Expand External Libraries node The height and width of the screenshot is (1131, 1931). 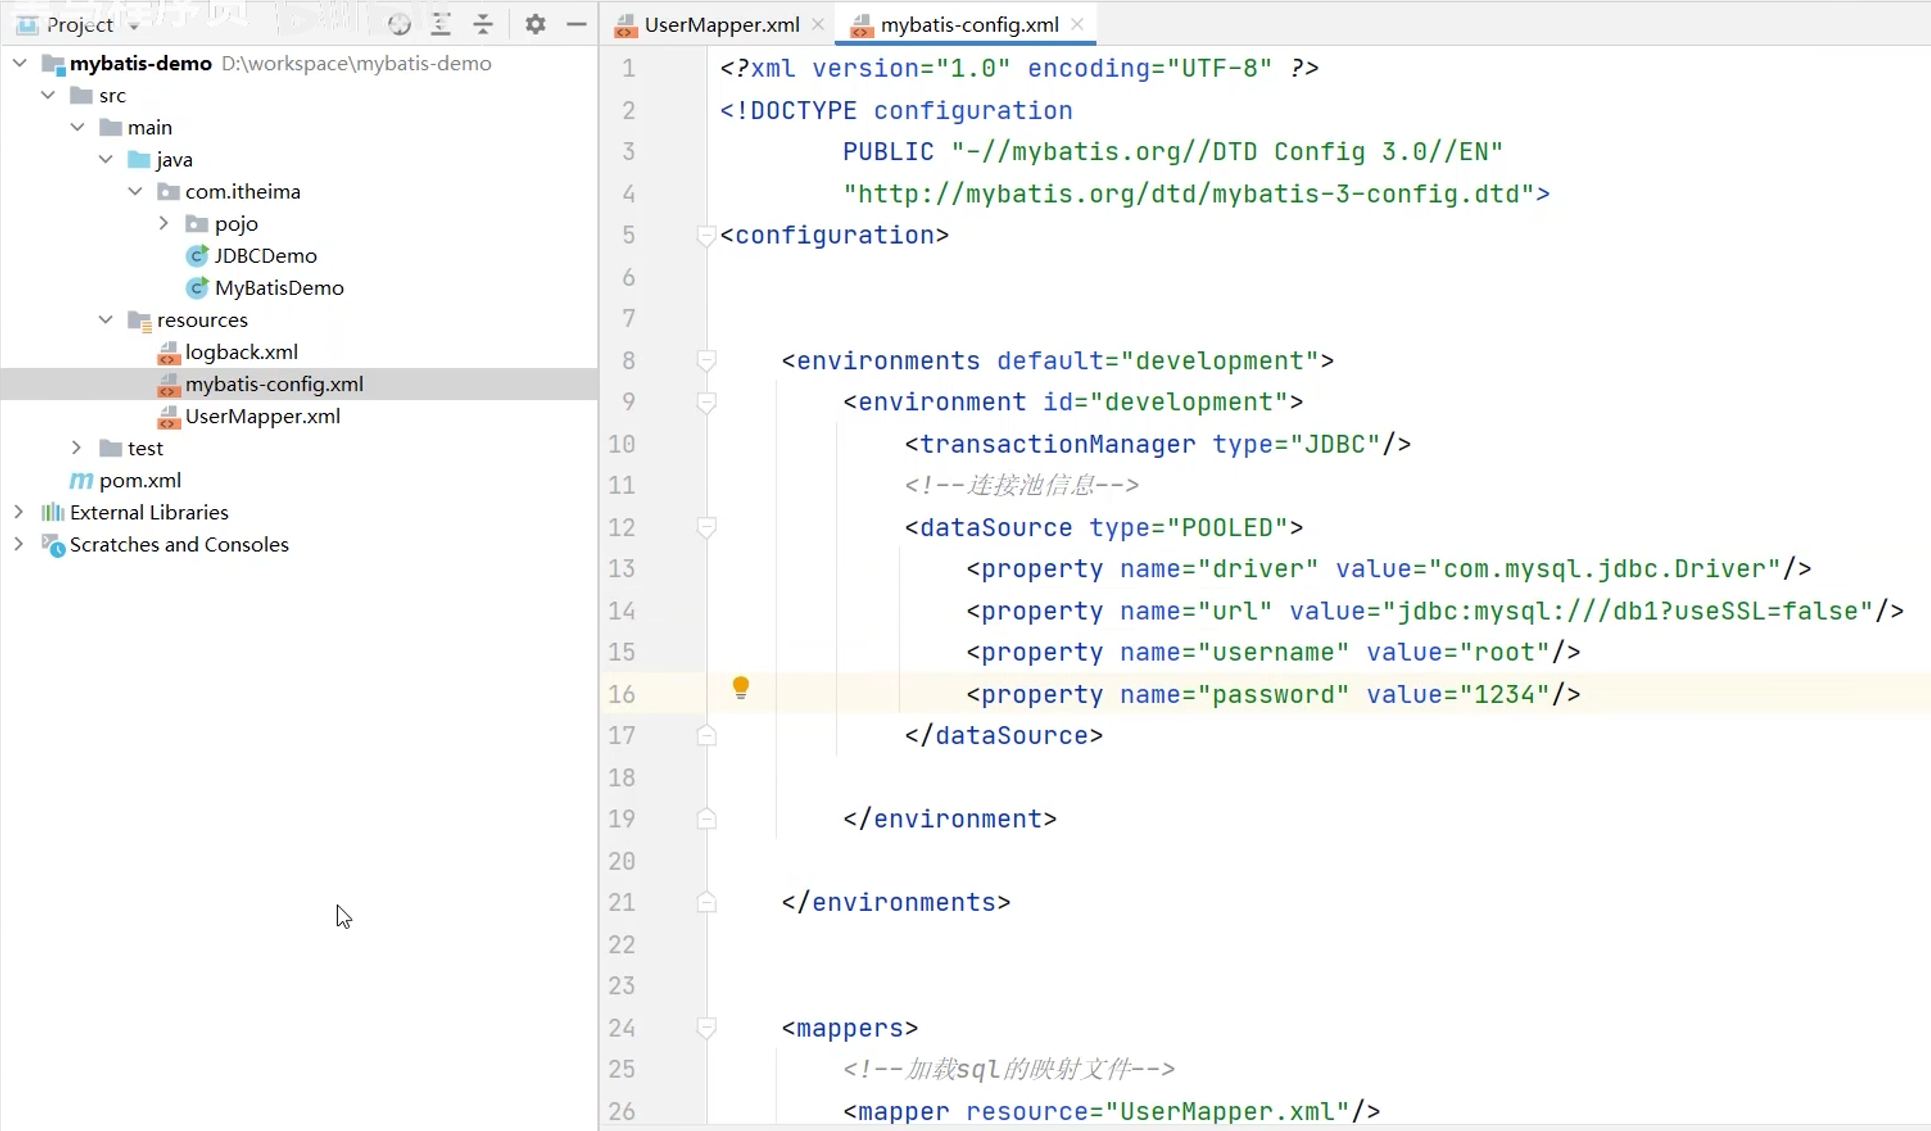tap(19, 512)
